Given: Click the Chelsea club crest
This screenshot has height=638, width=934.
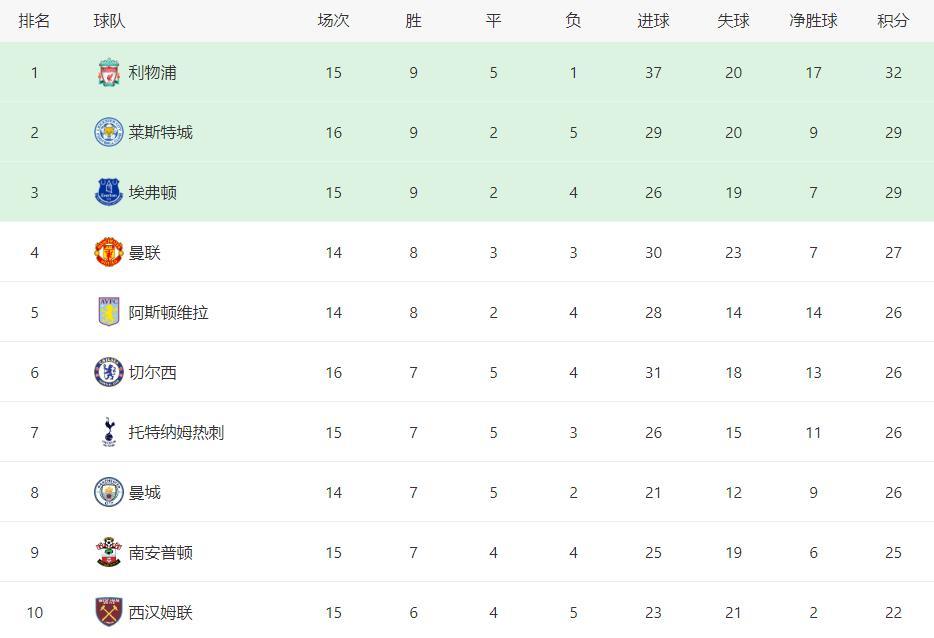Looking at the screenshot, I should tap(109, 372).
